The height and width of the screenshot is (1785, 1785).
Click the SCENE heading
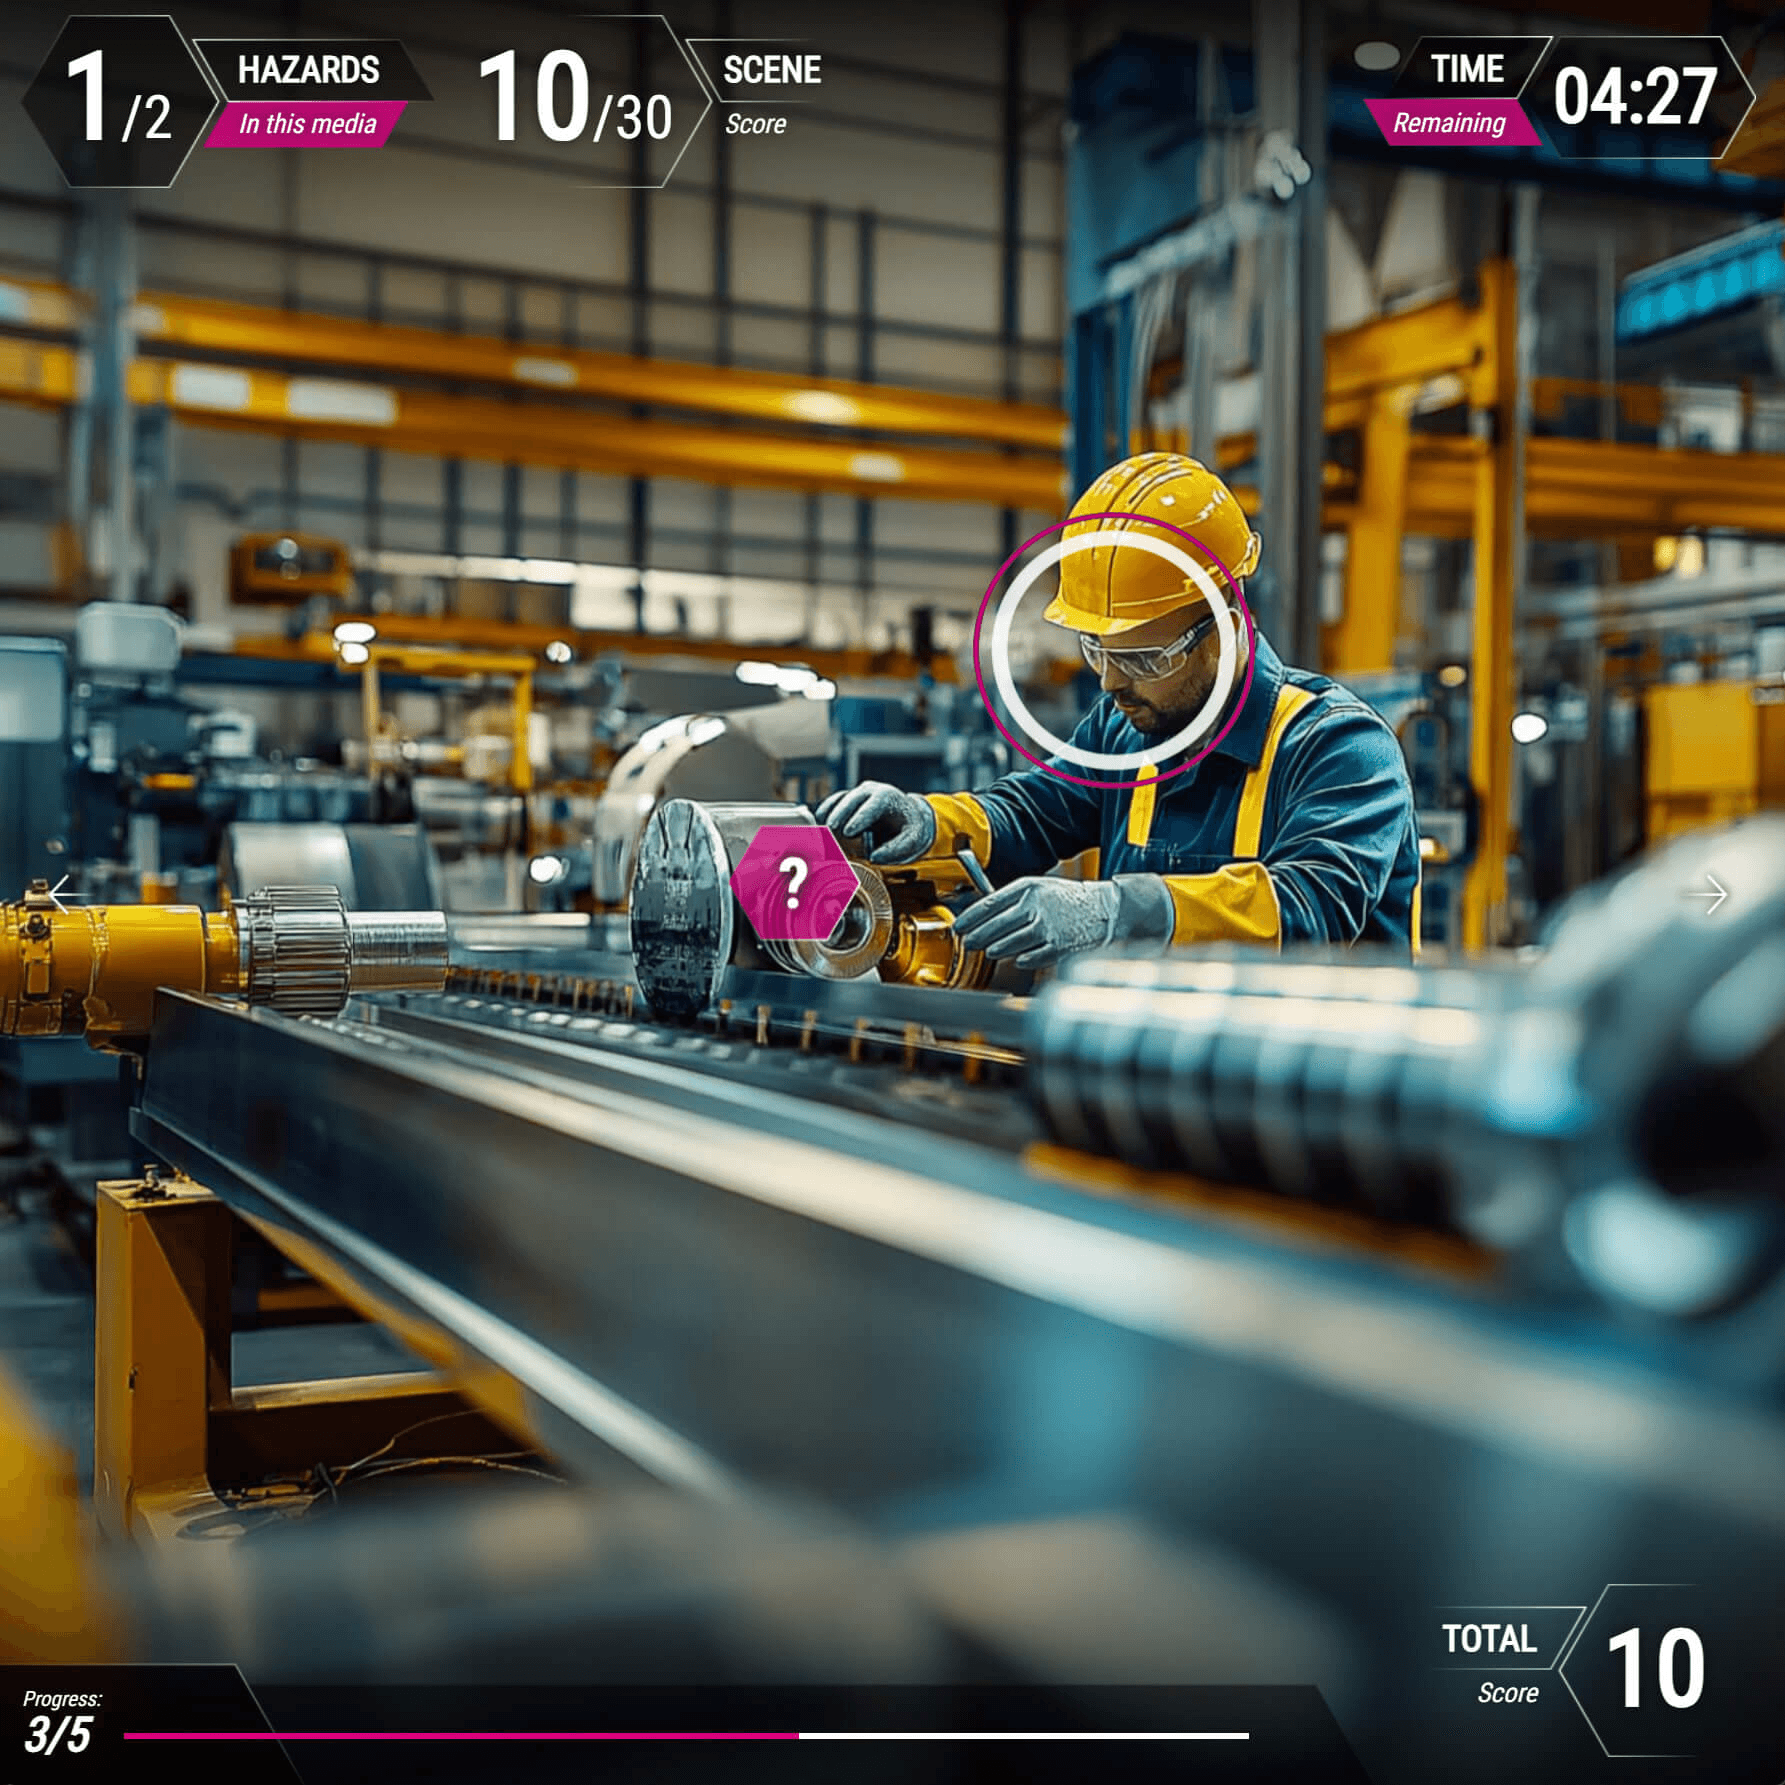click(x=772, y=70)
